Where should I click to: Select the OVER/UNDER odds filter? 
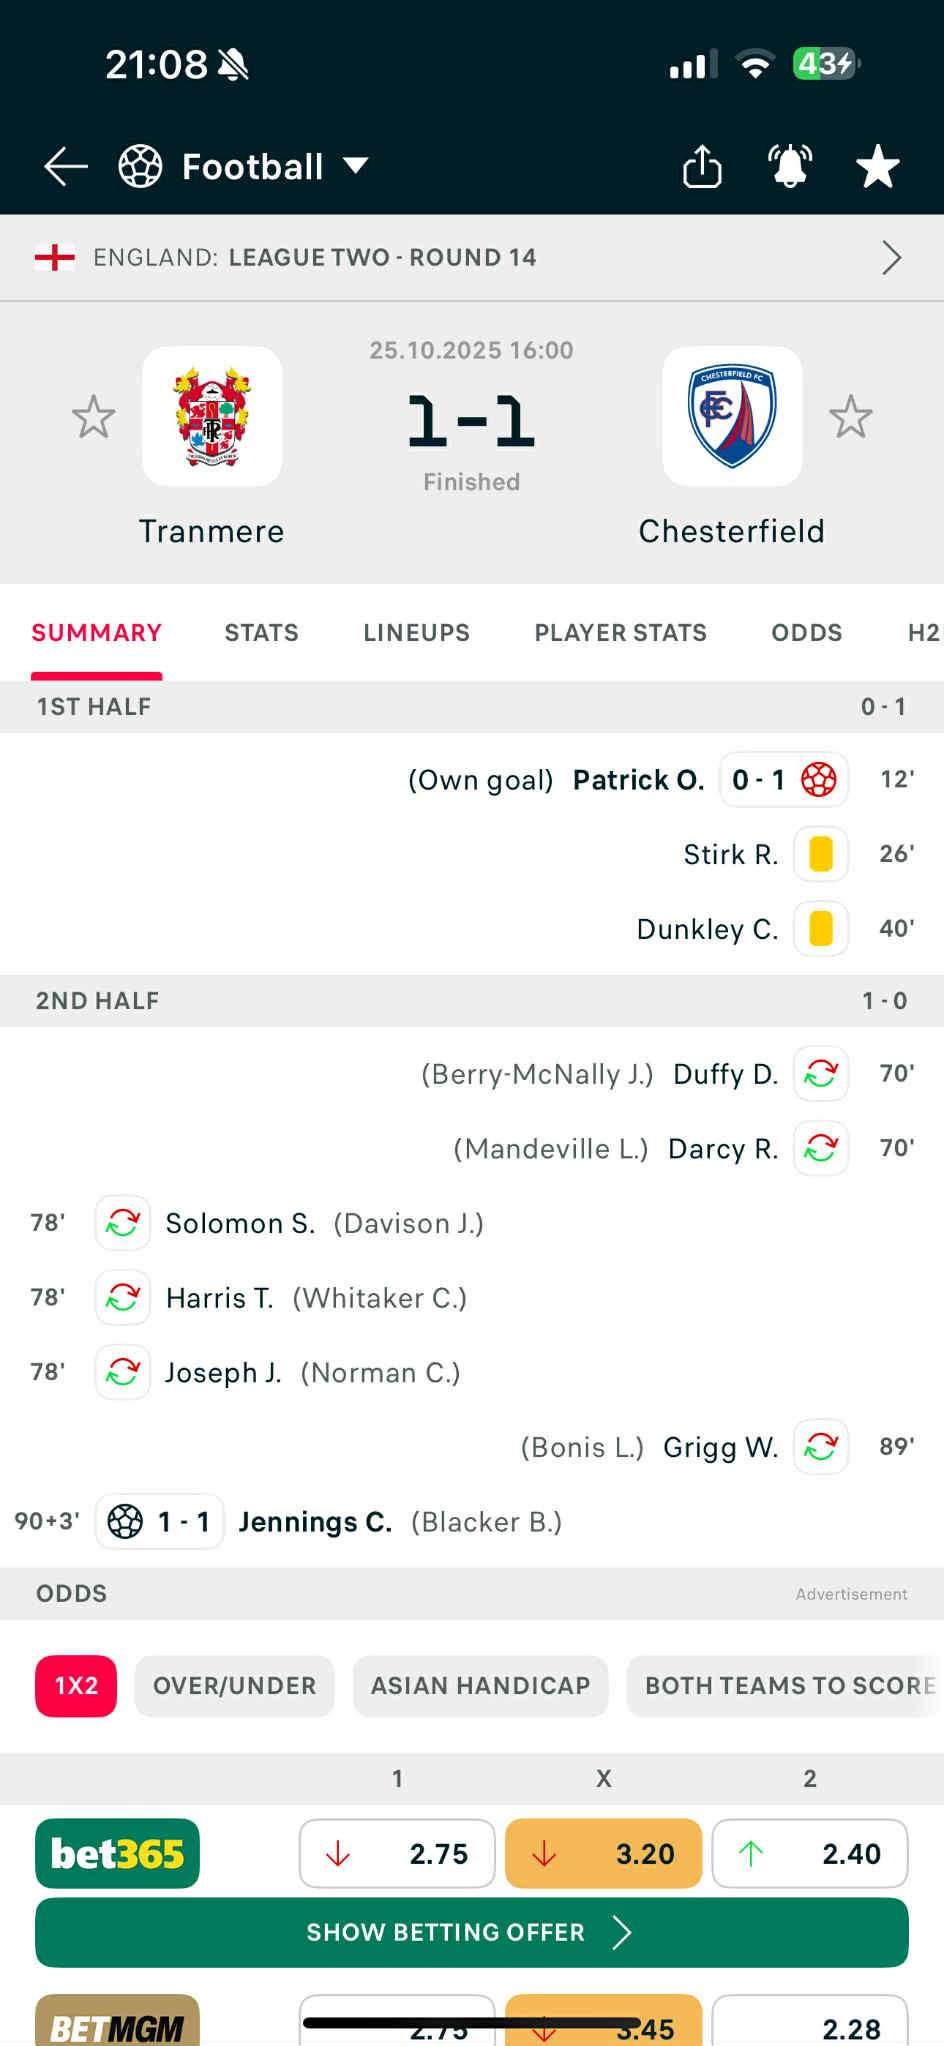(234, 1686)
